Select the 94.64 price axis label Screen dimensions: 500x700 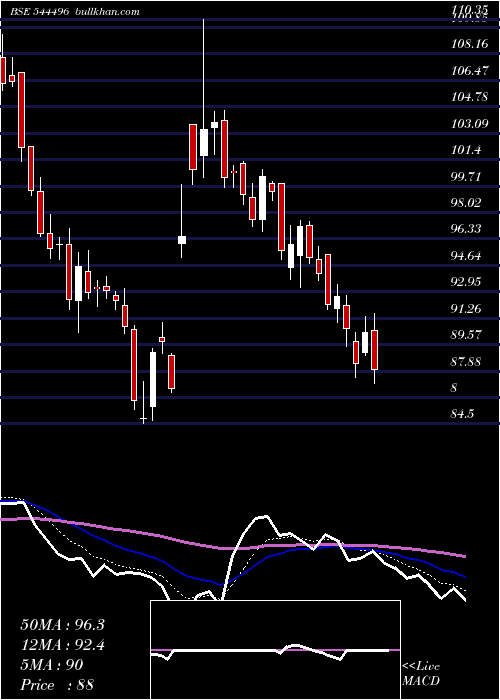[466, 256]
